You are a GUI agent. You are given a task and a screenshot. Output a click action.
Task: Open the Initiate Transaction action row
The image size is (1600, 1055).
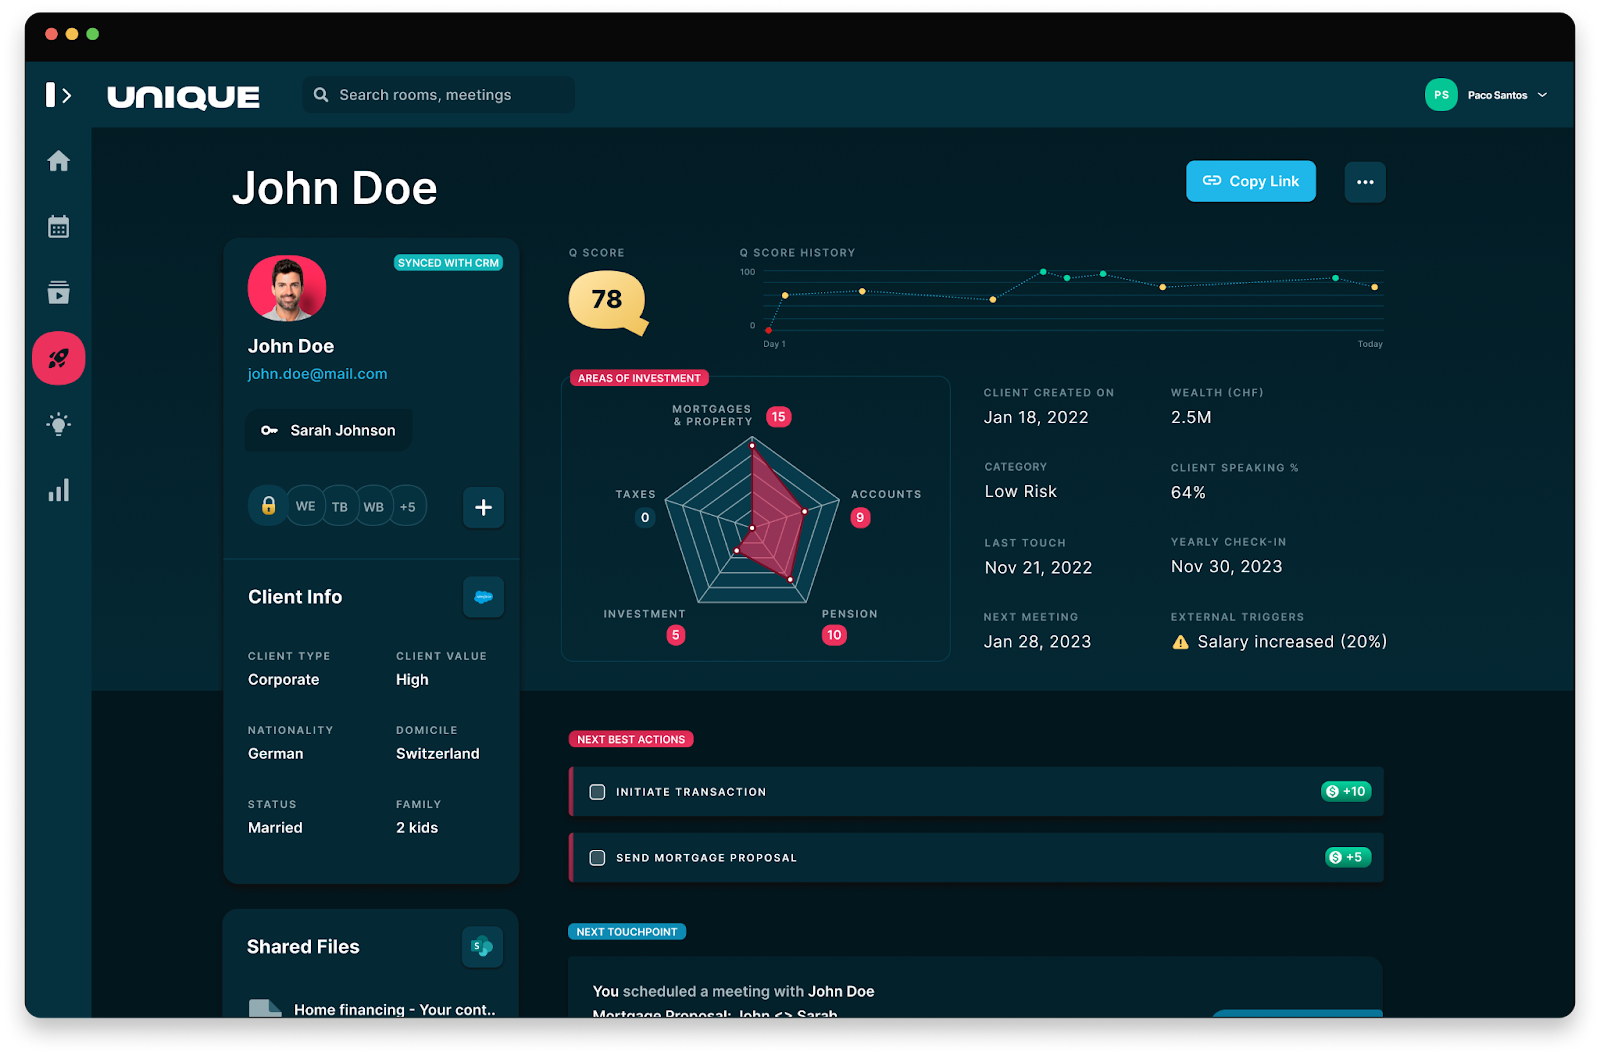[976, 792]
